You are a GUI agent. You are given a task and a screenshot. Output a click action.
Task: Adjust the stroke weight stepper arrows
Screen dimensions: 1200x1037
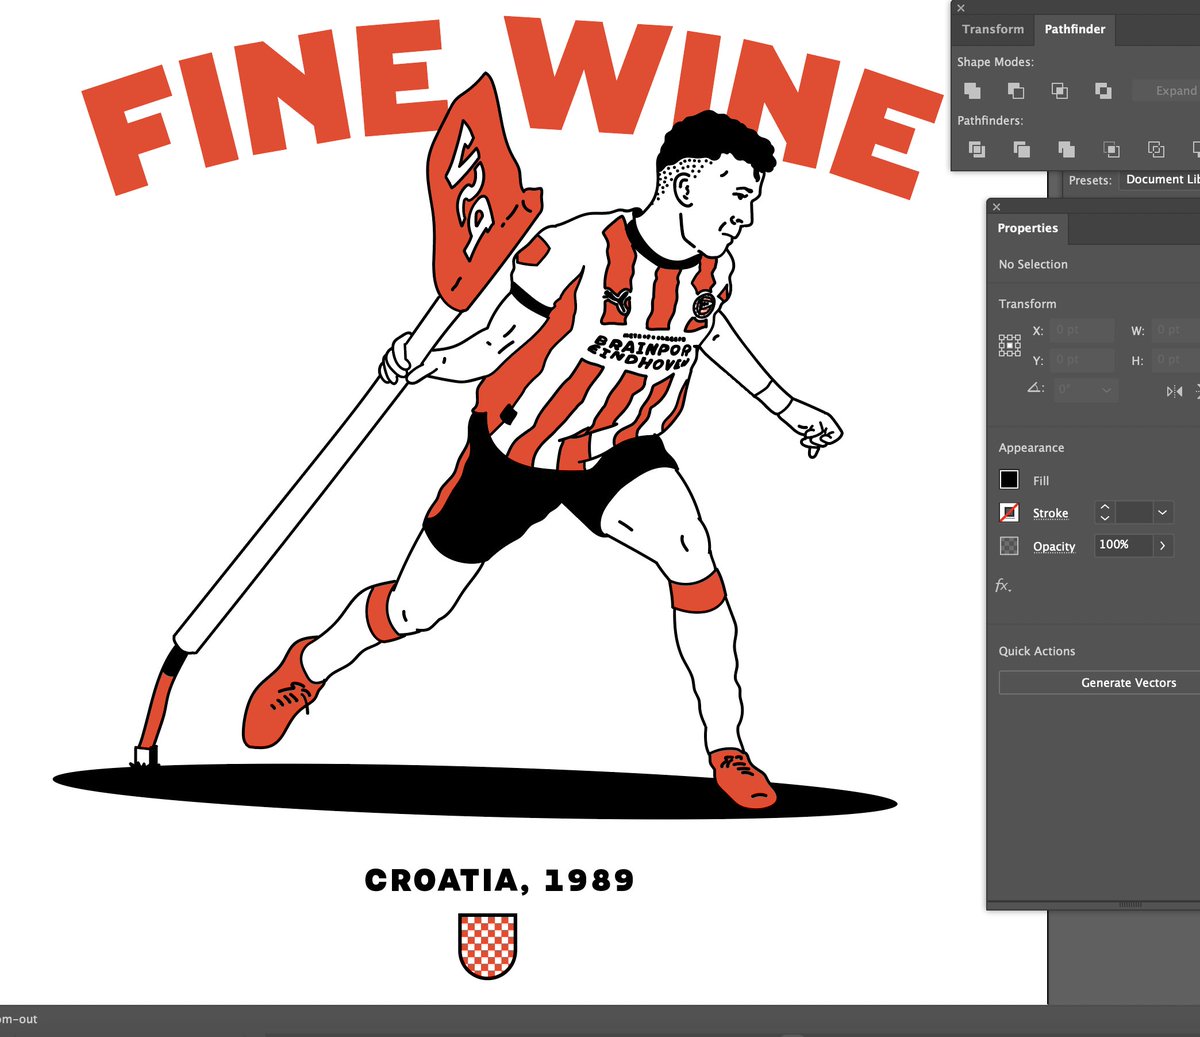[1105, 512]
